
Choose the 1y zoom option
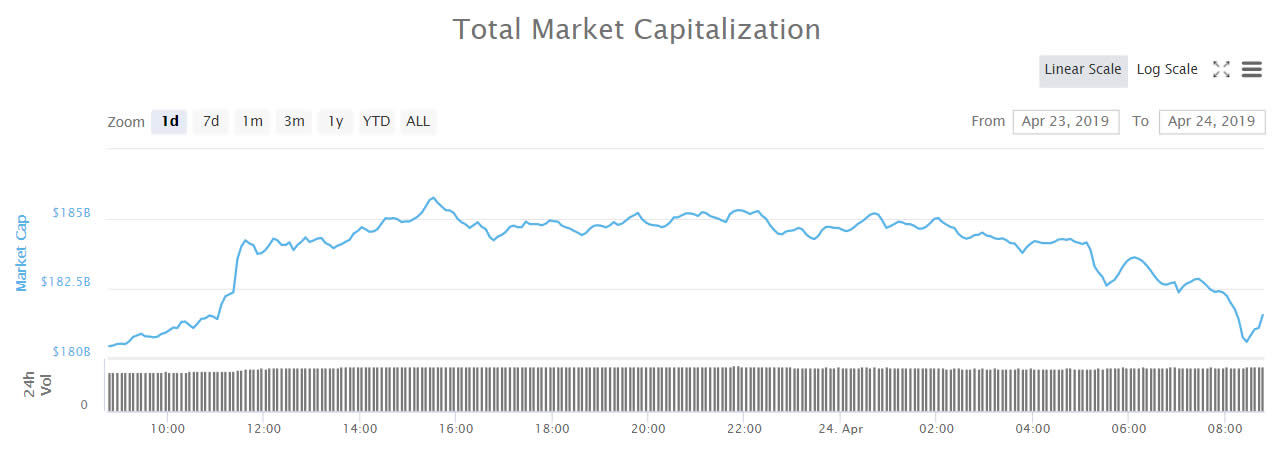(x=336, y=122)
